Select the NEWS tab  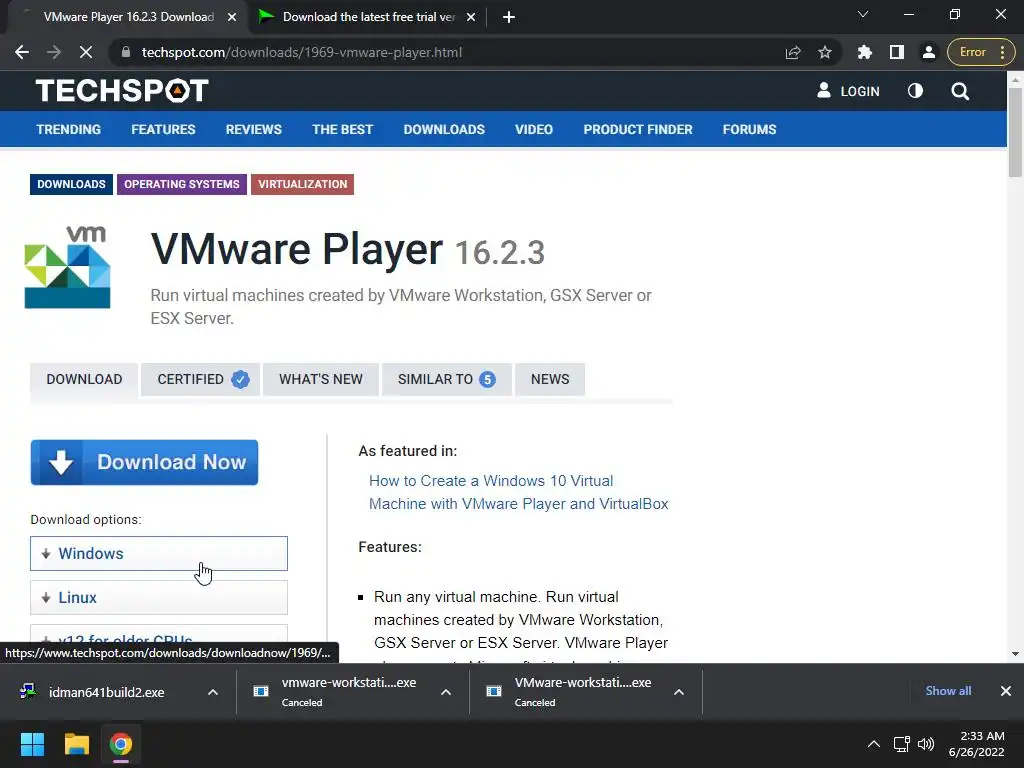point(550,379)
